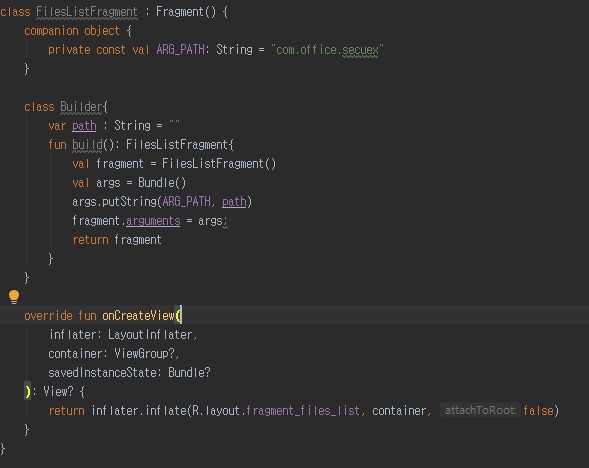Click 'container: ViewGroup?' parameter
The height and width of the screenshot is (468, 589).
(111, 353)
